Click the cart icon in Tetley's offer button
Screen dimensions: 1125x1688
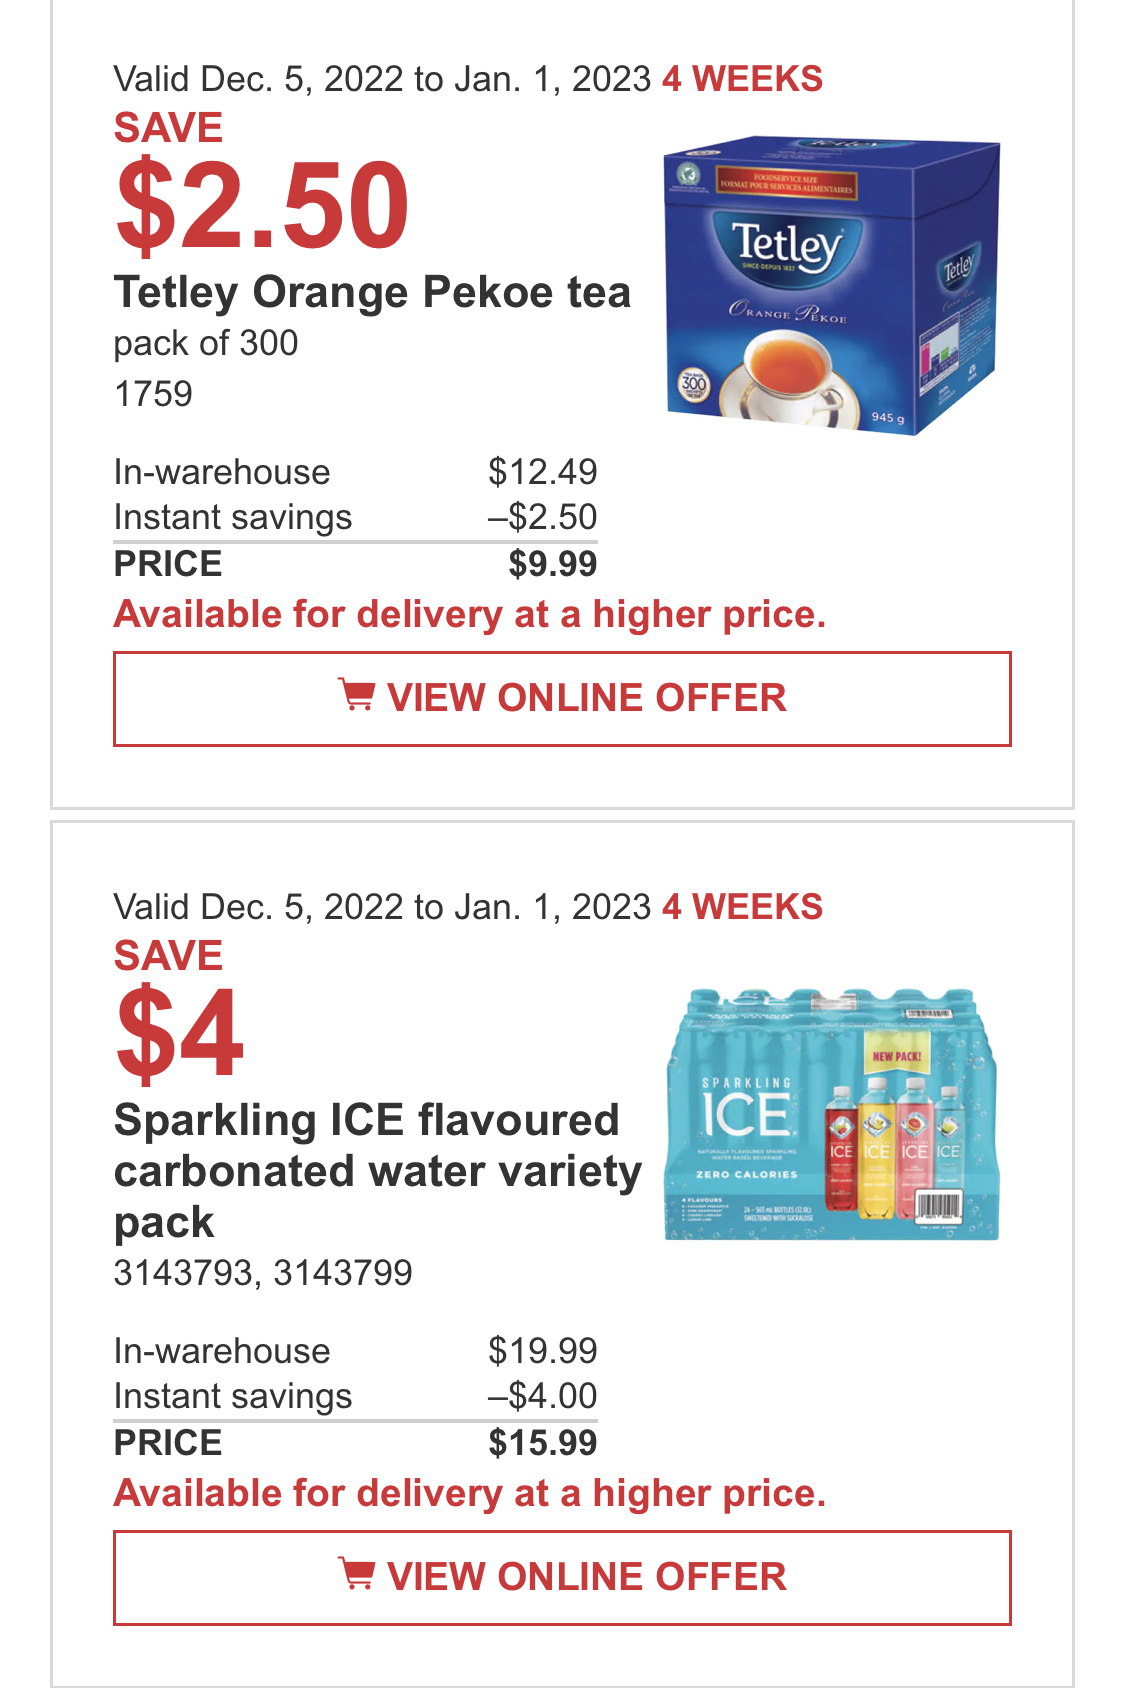pyautogui.click(x=356, y=695)
